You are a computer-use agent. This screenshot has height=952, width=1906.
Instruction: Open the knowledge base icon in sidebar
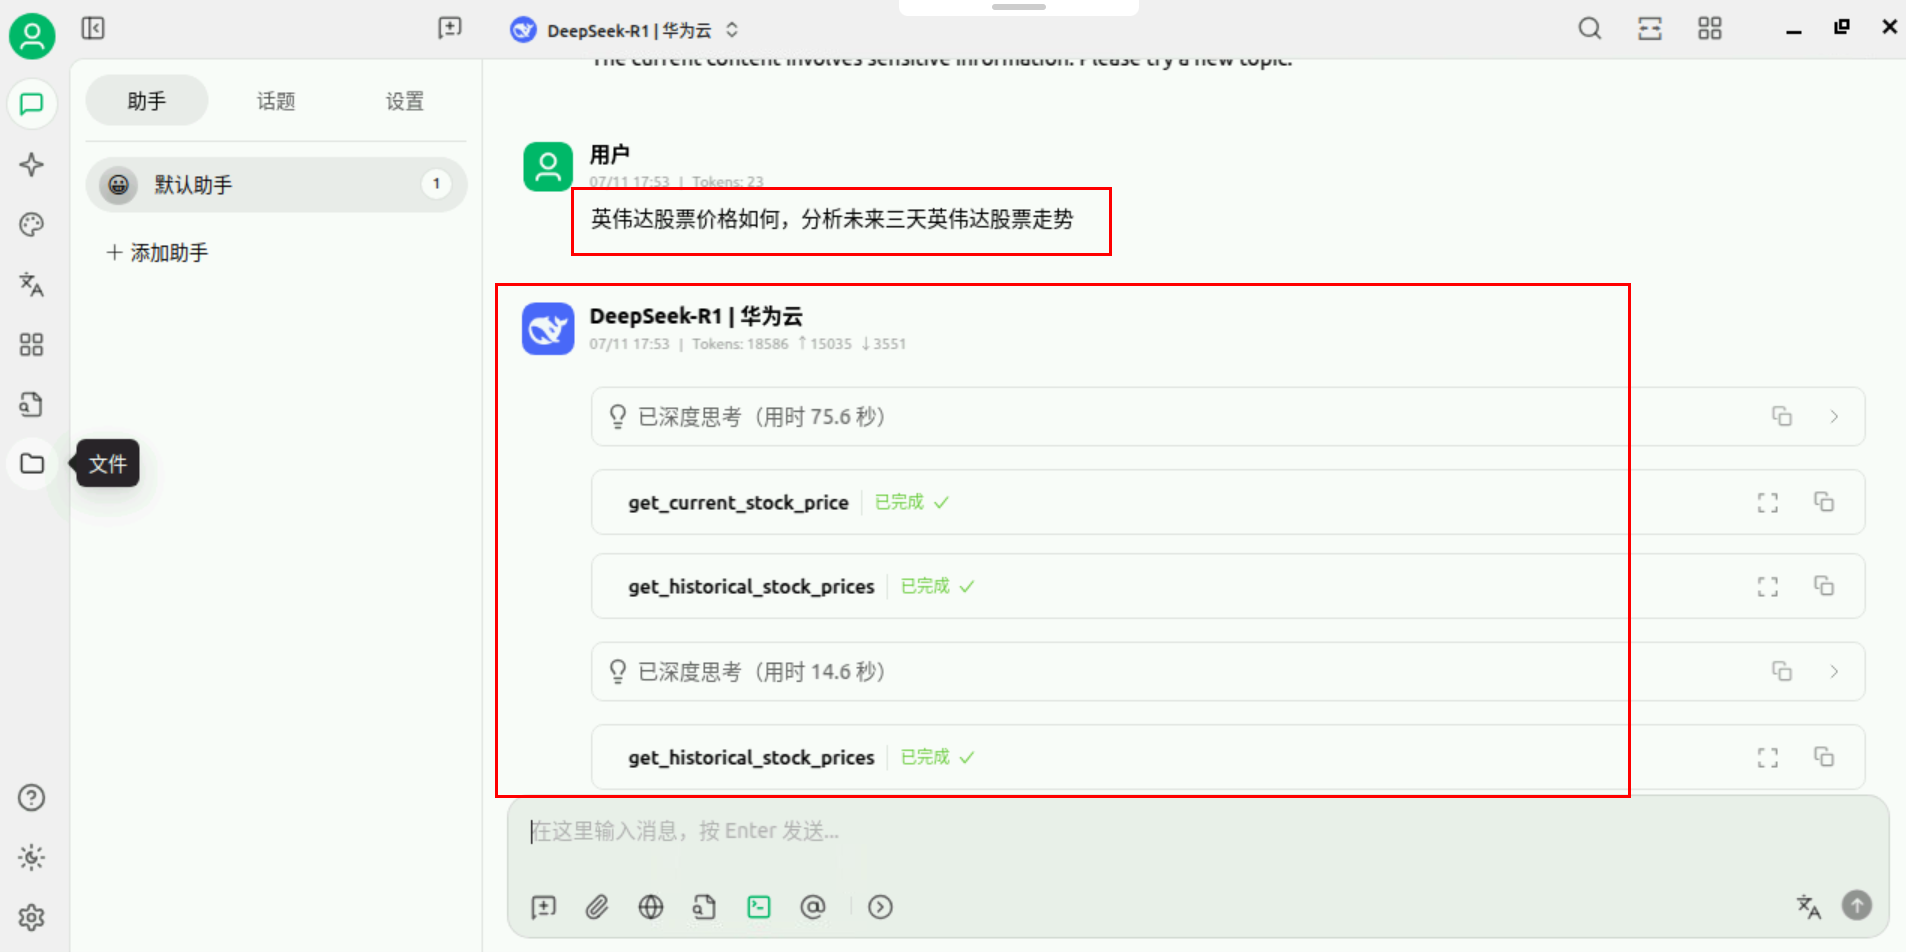[32, 404]
